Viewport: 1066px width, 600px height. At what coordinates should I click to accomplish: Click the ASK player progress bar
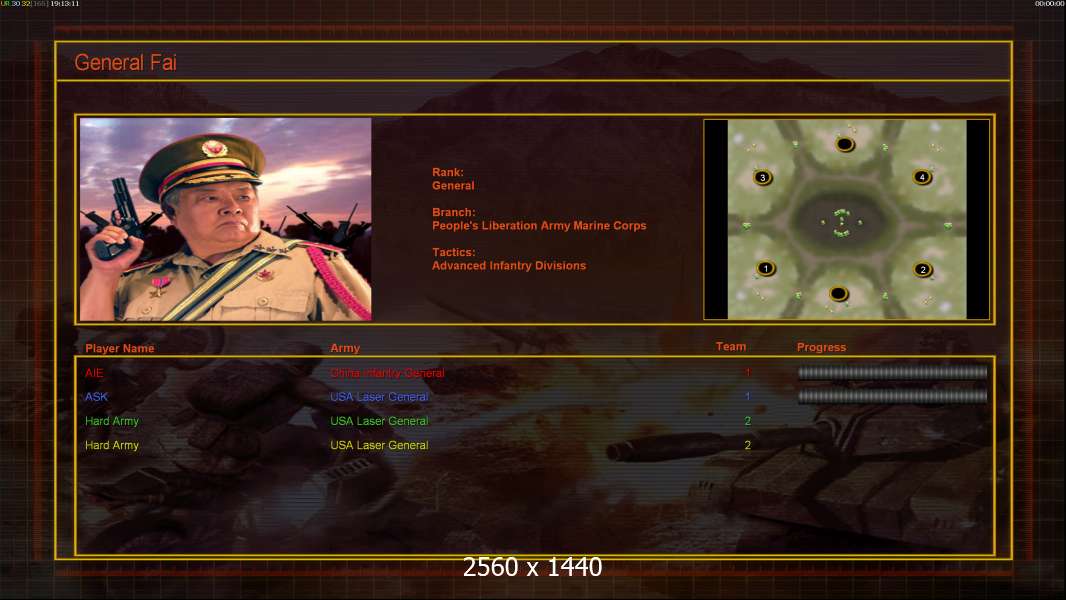(892, 396)
